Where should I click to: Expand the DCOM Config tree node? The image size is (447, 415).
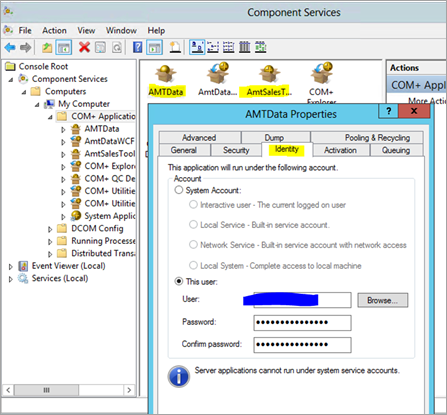50,229
